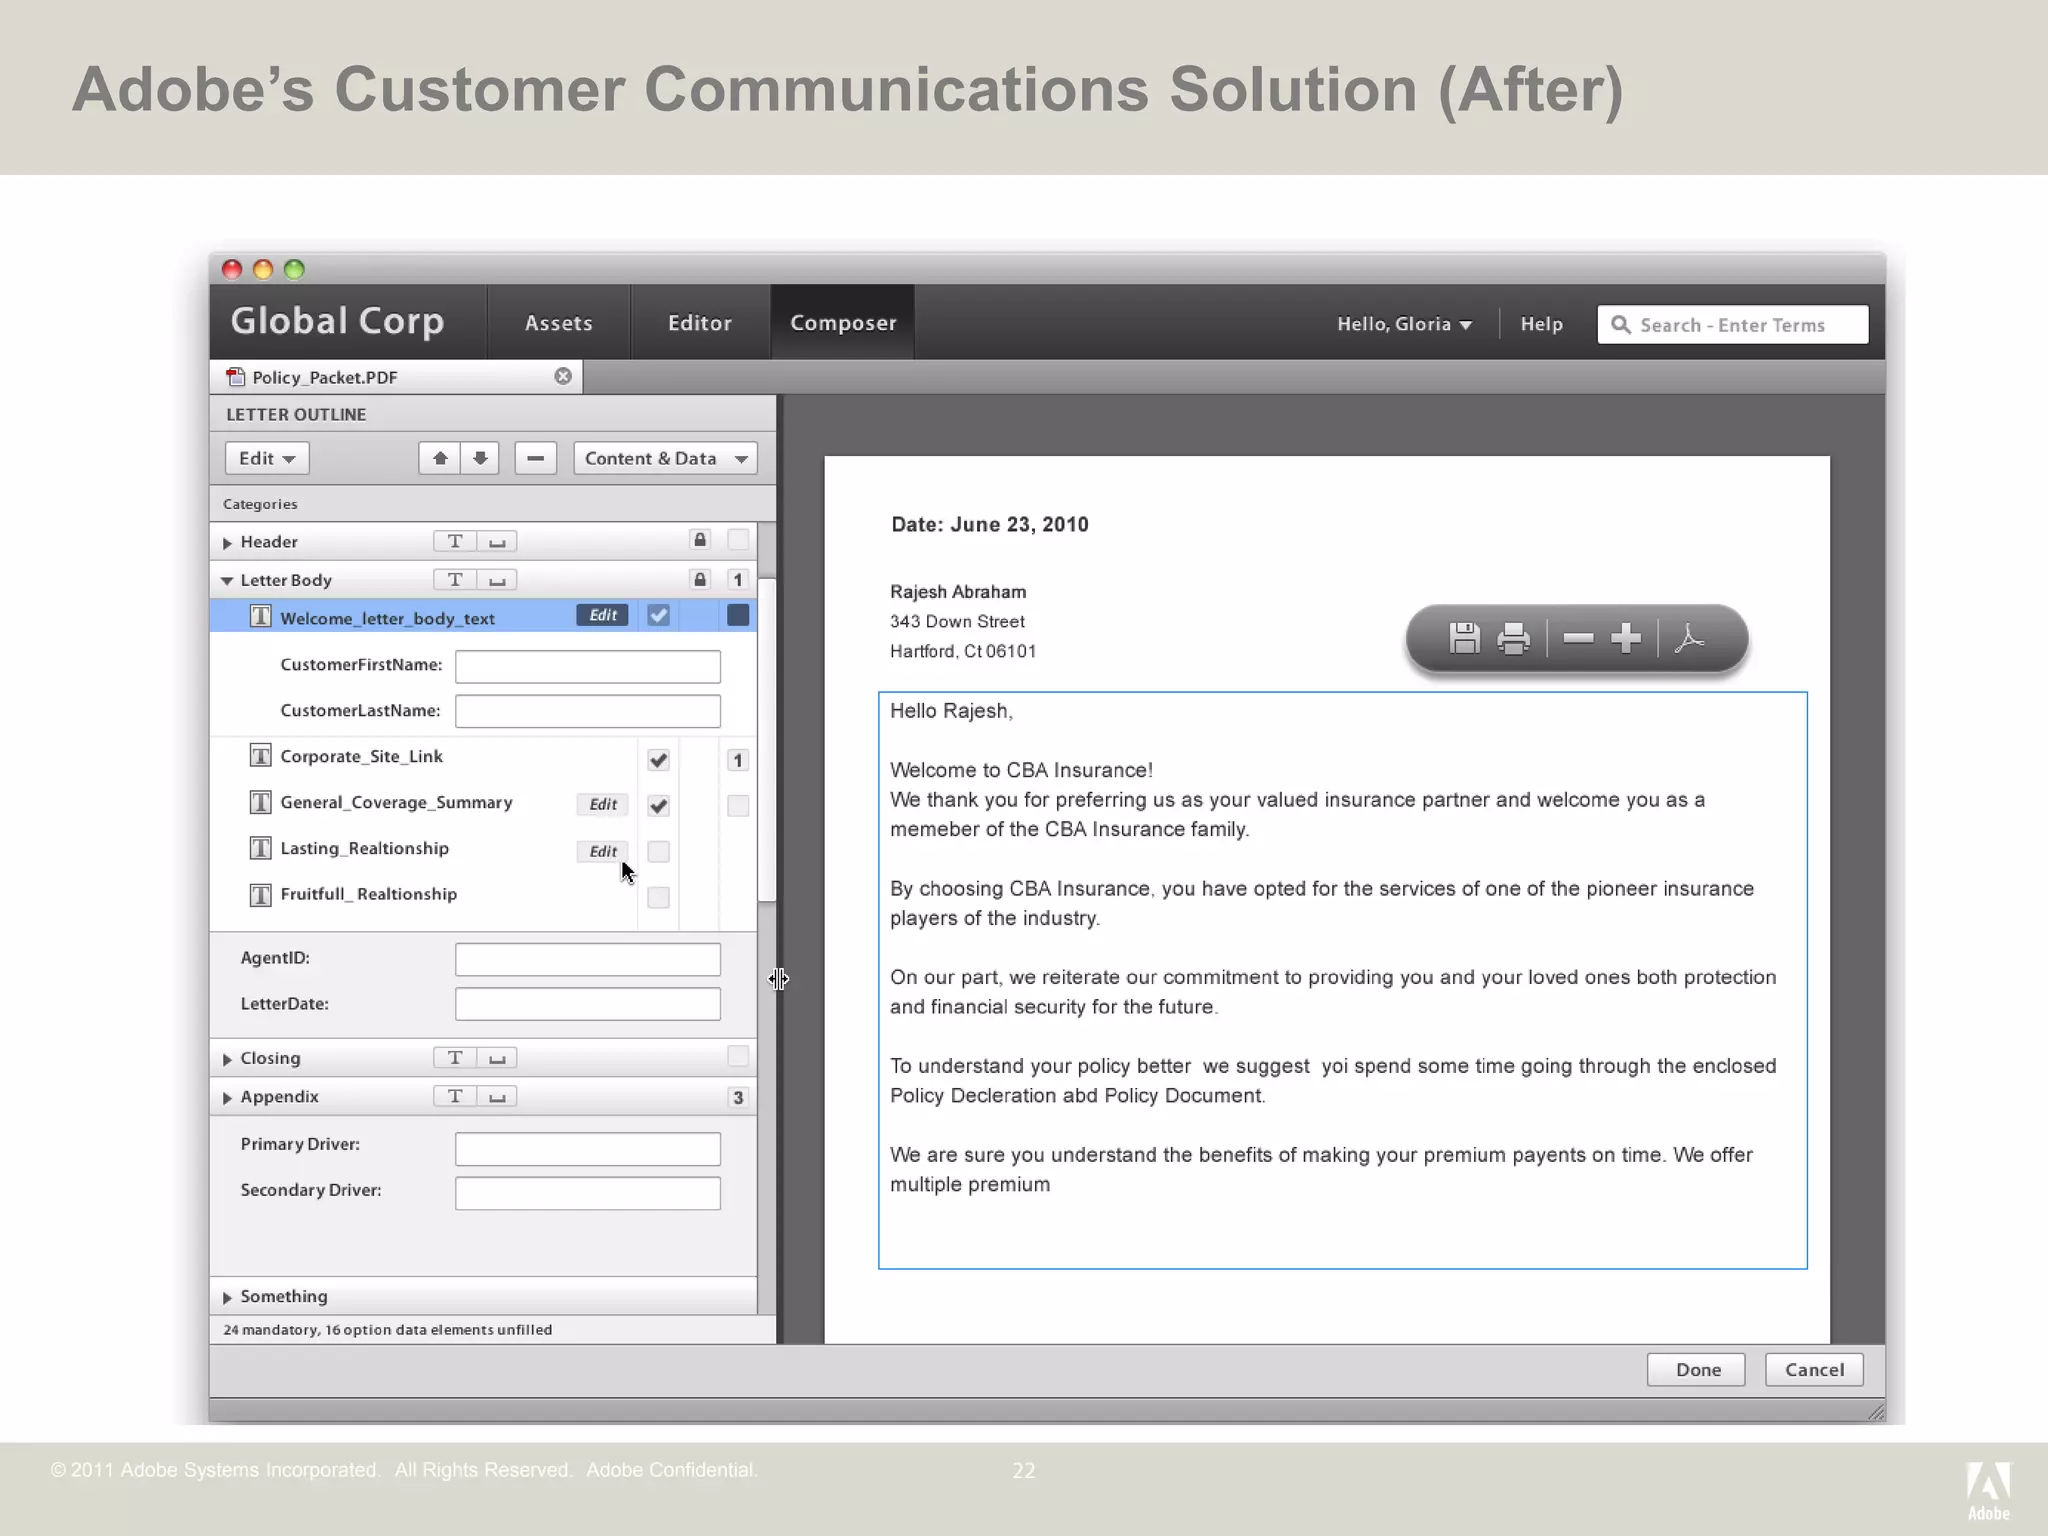Click the text icon beside Lasting_Realtionship

pos(260,848)
